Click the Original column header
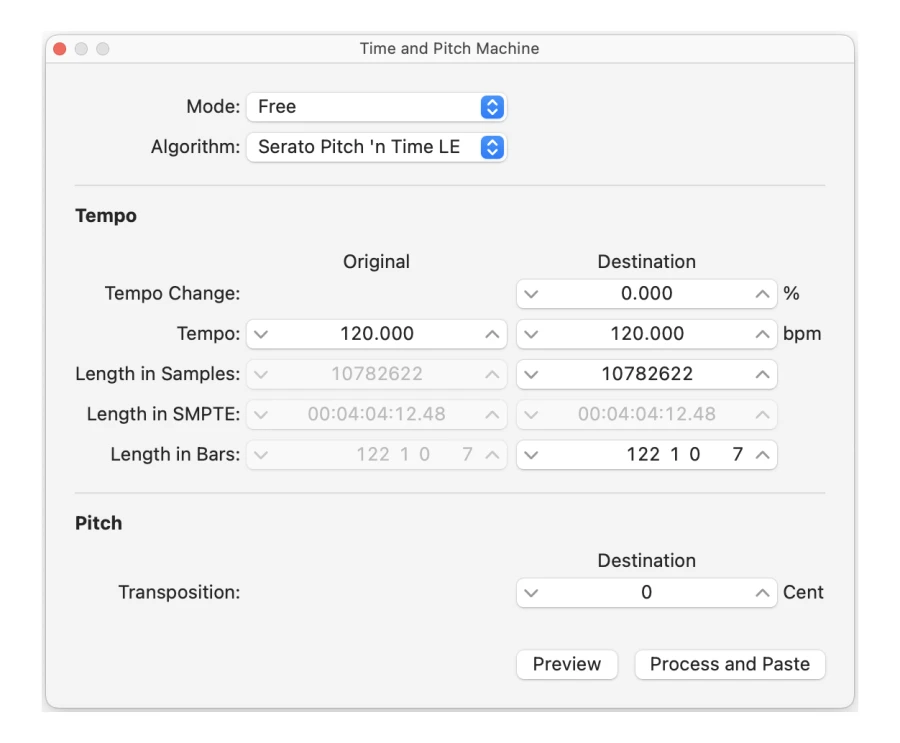This screenshot has width=900, height=743. [x=377, y=262]
